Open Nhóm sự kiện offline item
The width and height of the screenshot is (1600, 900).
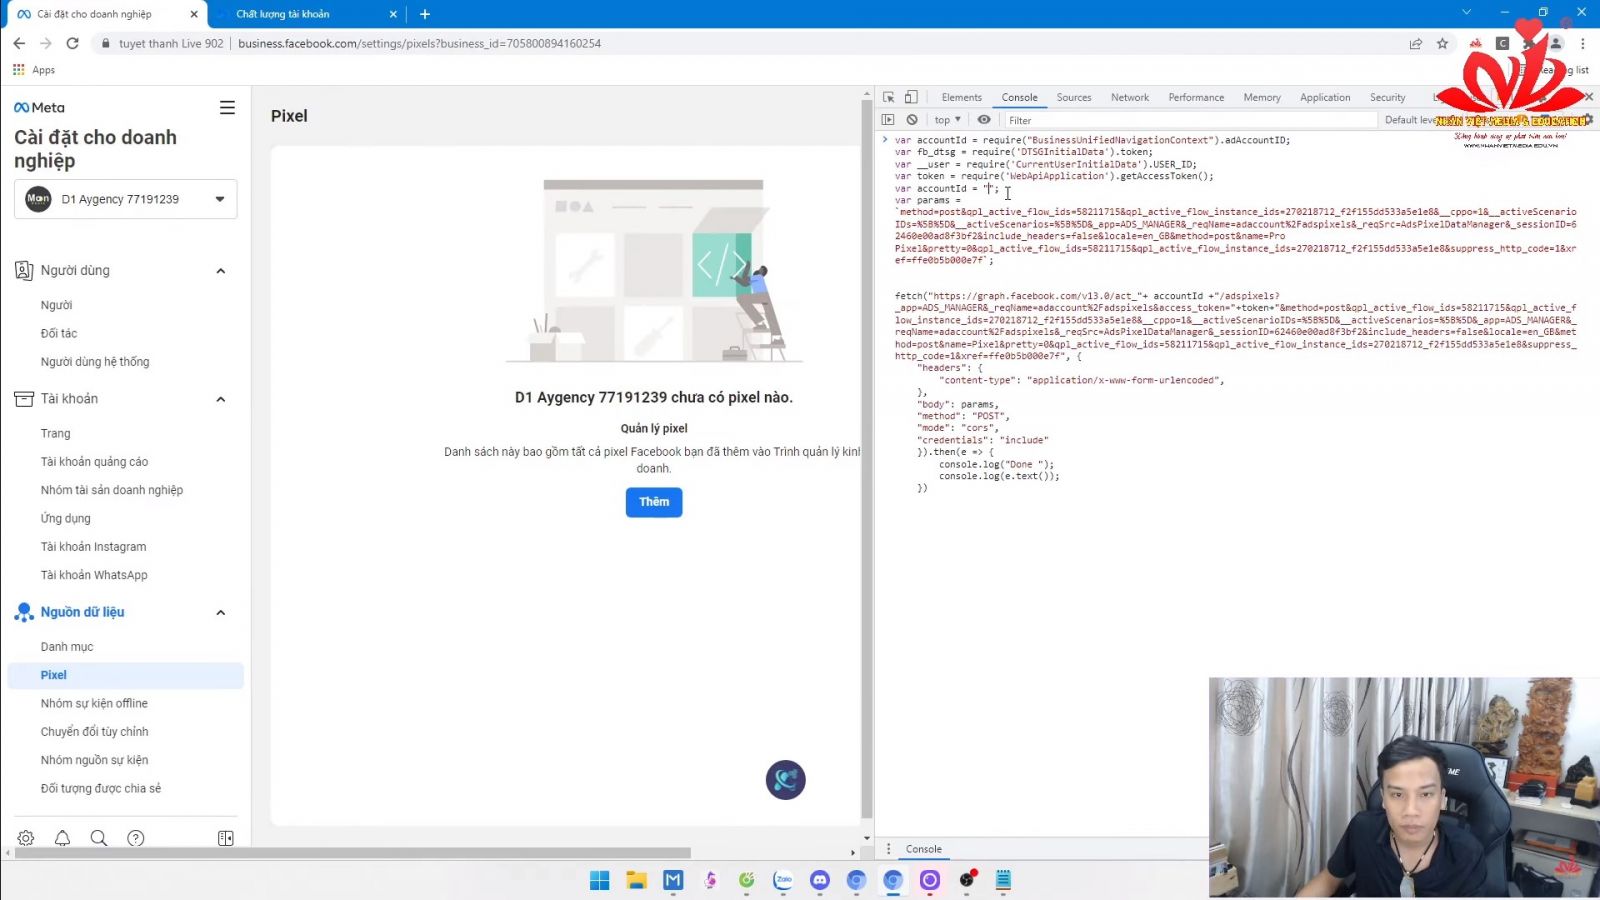(x=94, y=704)
